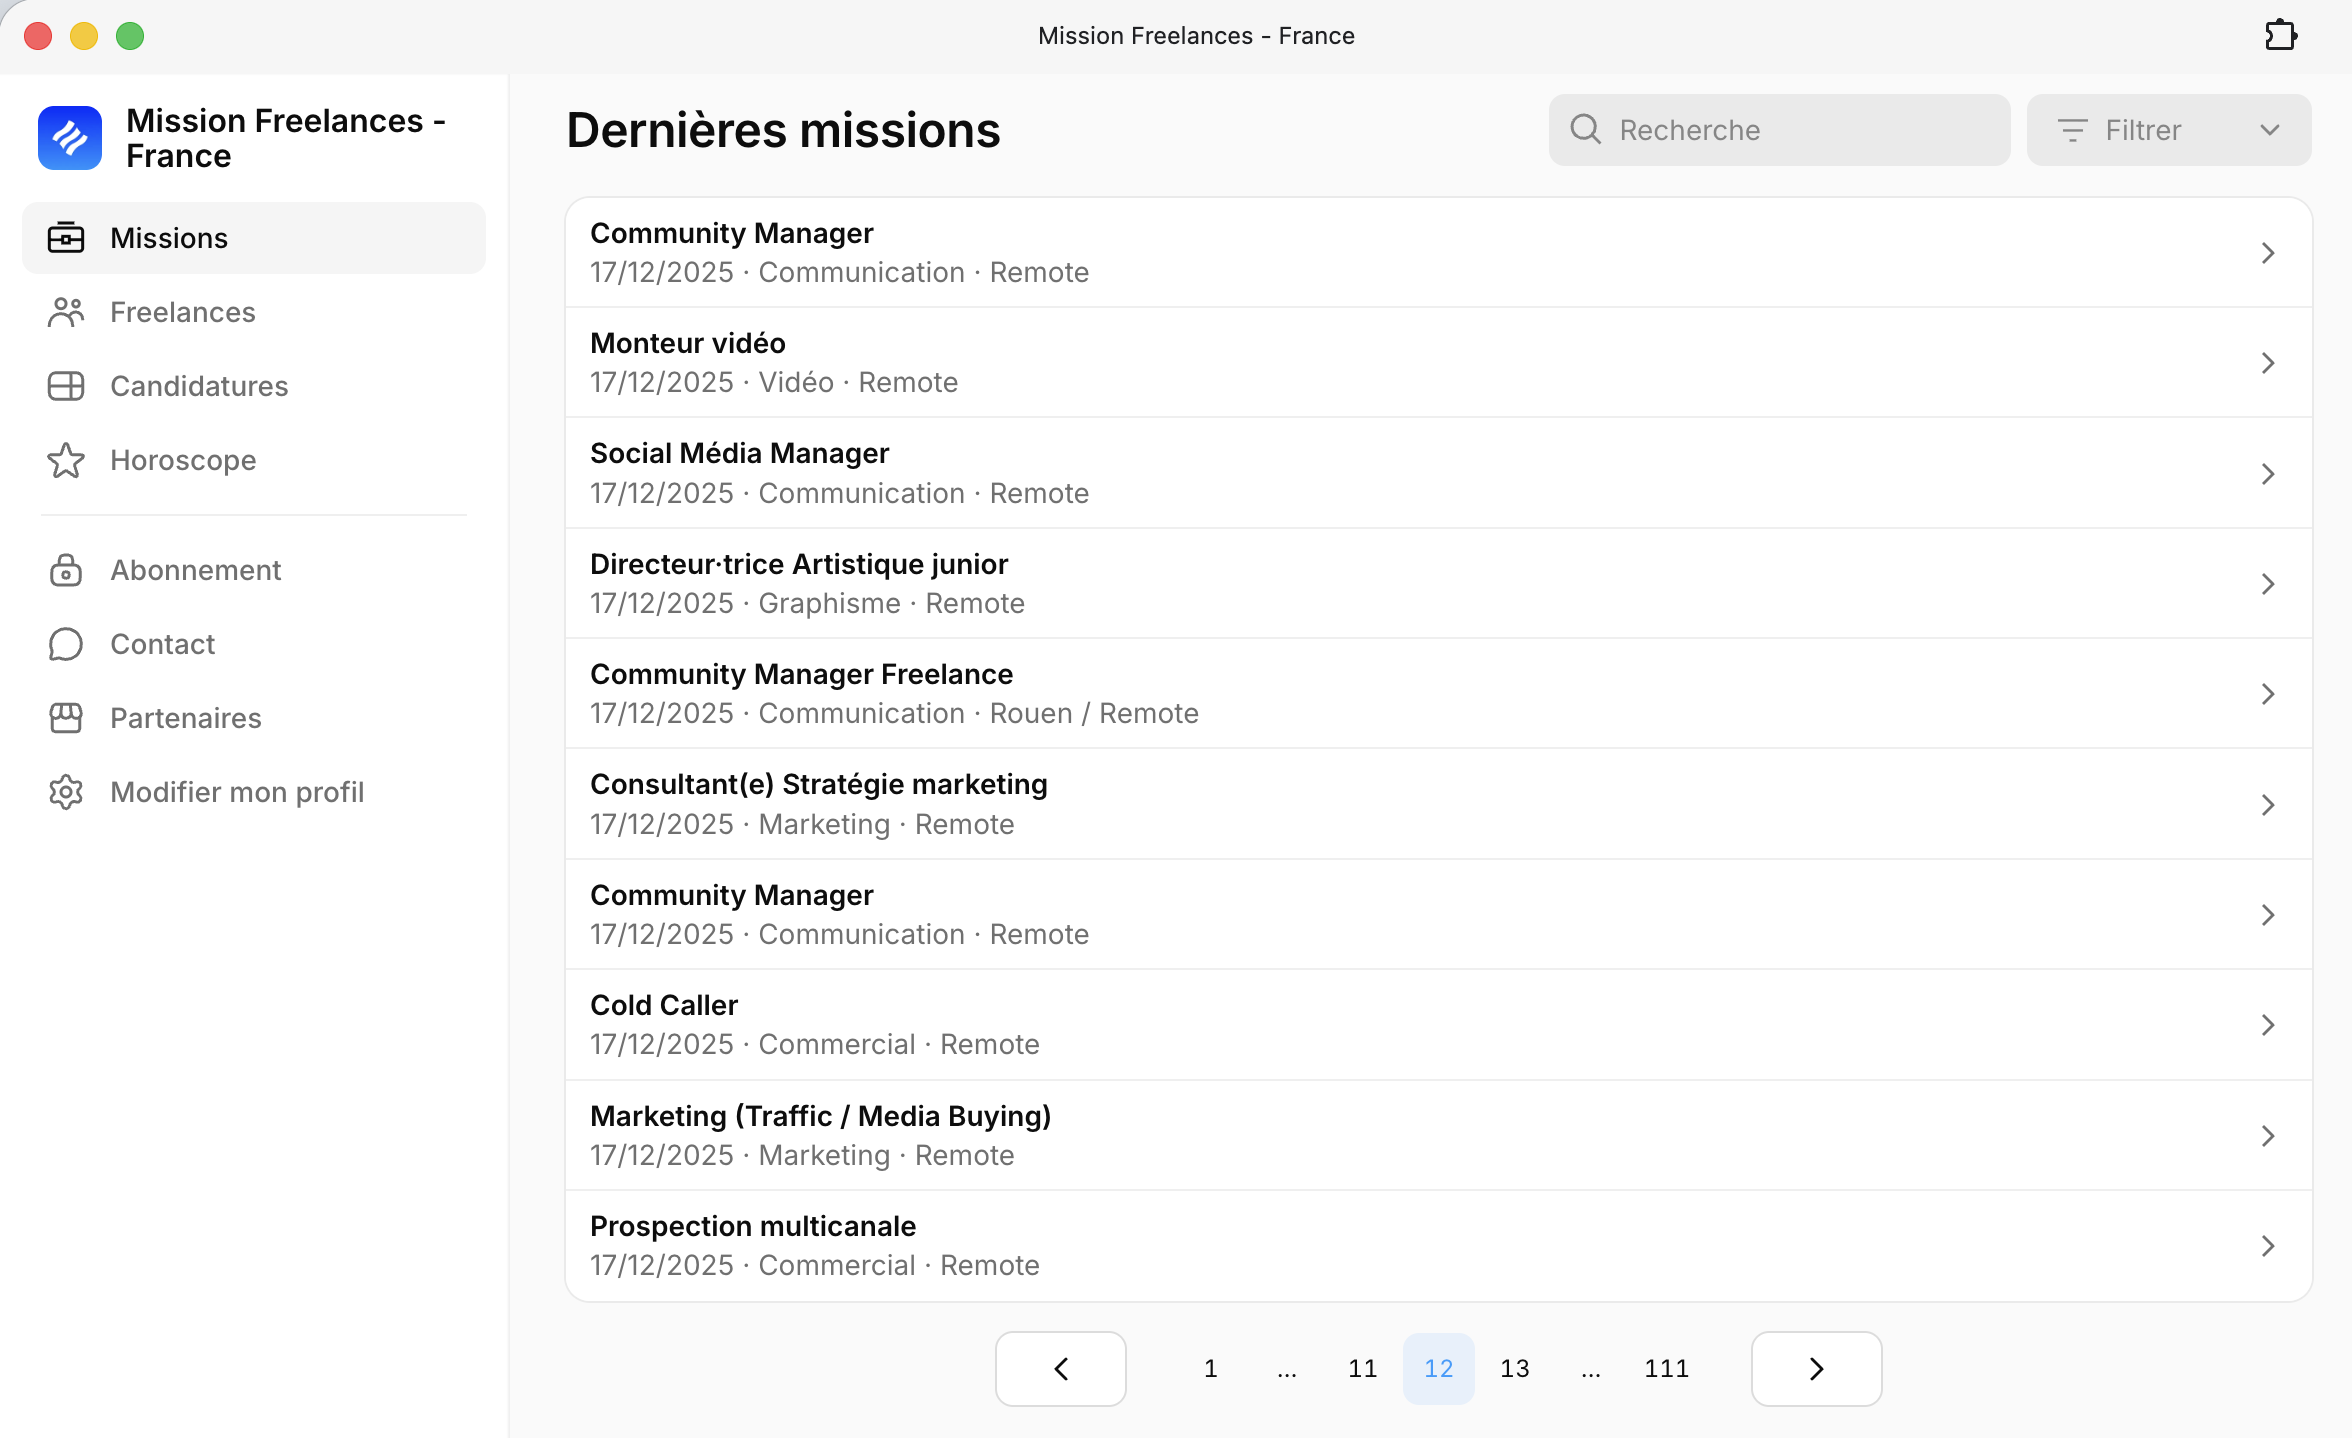Select the Missions briefcase icon

pyautogui.click(x=65, y=238)
